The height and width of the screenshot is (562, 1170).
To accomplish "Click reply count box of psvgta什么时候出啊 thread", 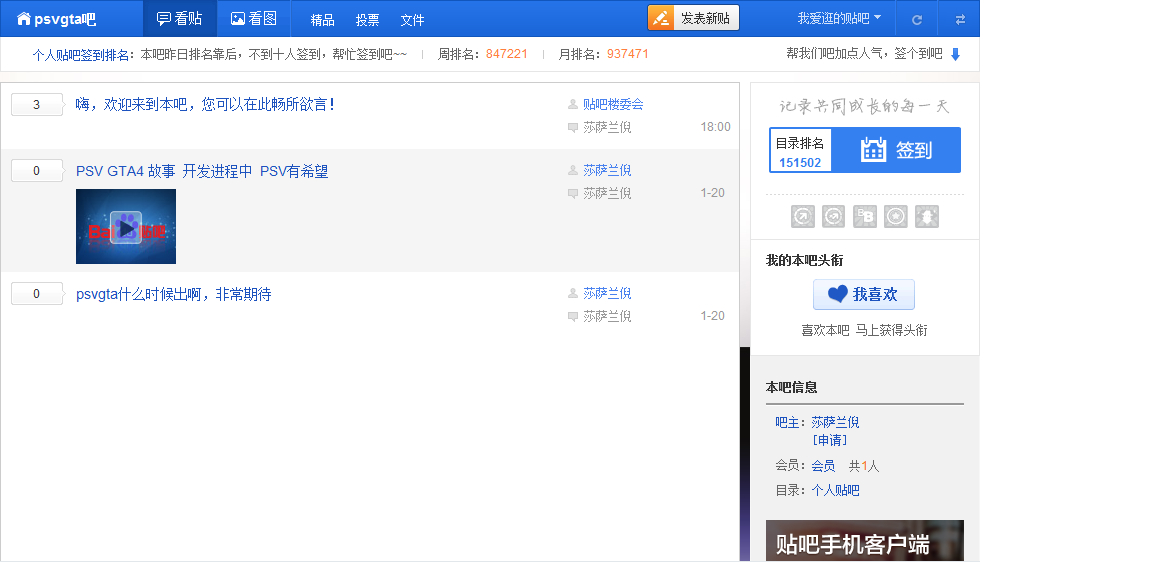I will (37, 294).
